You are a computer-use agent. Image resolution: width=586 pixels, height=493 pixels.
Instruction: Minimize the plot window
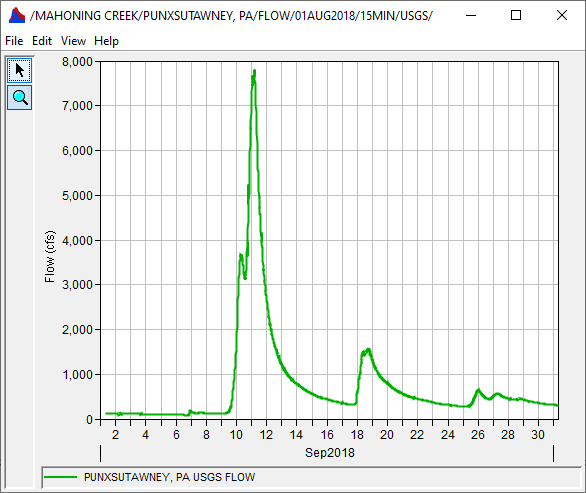pyautogui.click(x=471, y=15)
